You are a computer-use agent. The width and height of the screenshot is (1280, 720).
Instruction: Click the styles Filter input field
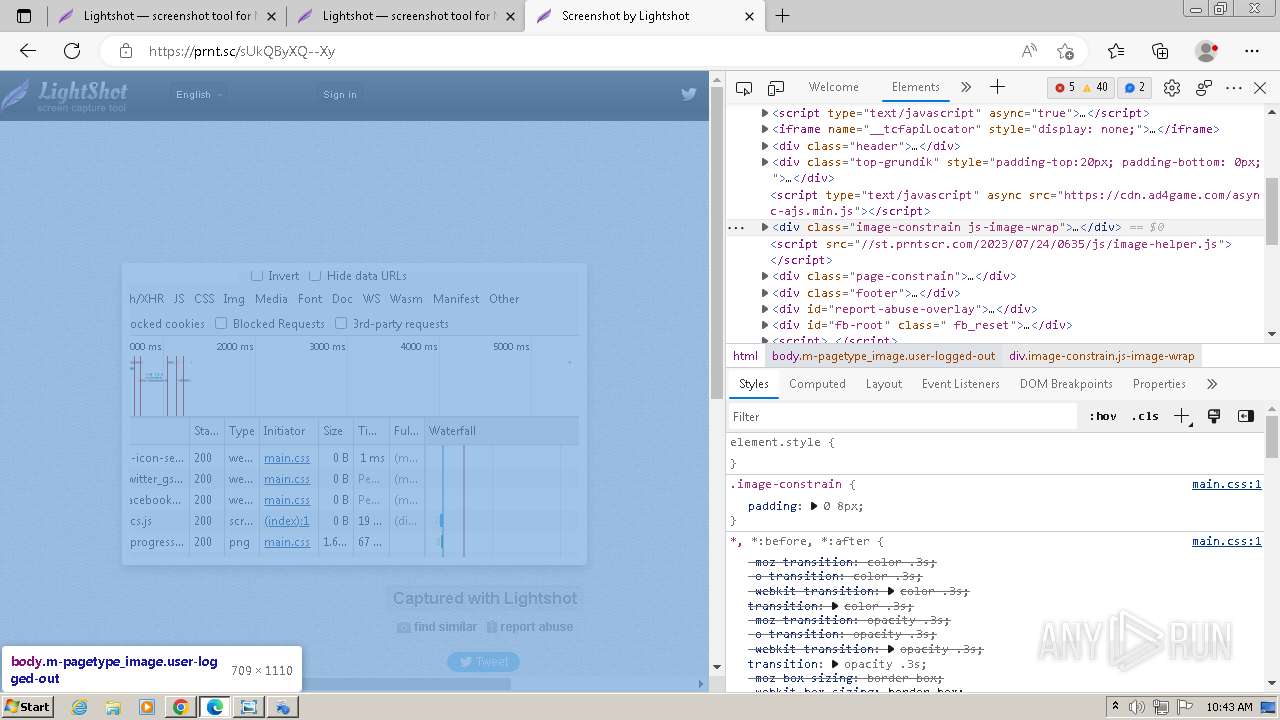(902, 416)
